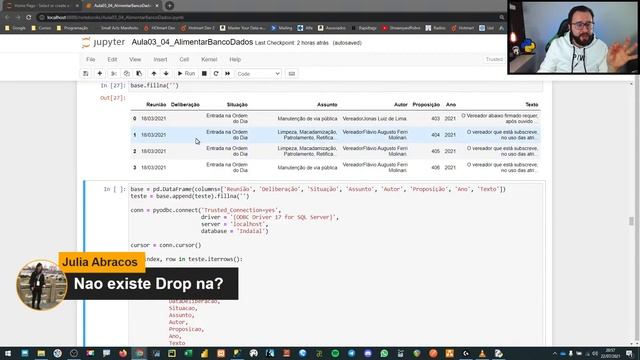The height and width of the screenshot is (360, 640).
Task: Open the Cell menu
Action: 184,60
